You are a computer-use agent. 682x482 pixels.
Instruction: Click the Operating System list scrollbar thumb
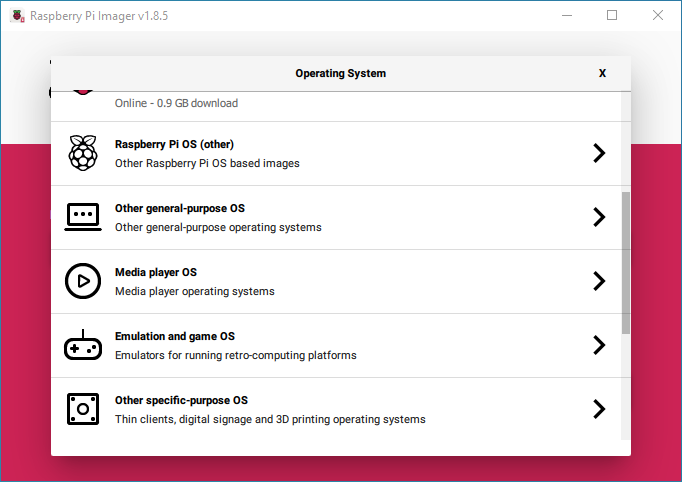click(625, 263)
